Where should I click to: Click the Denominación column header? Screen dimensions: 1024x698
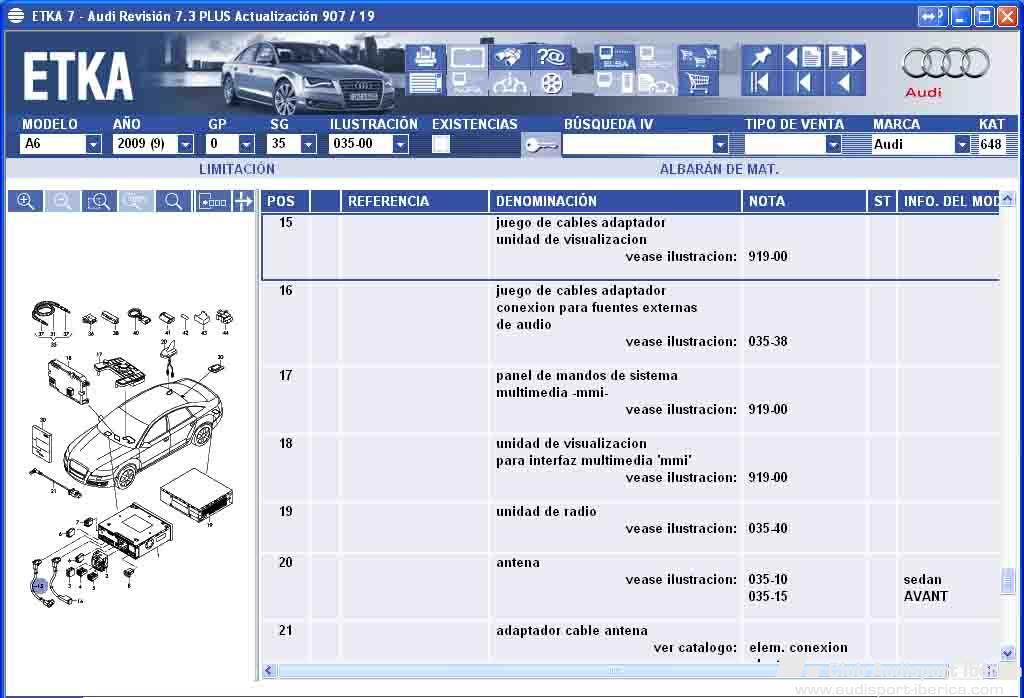click(x=615, y=201)
